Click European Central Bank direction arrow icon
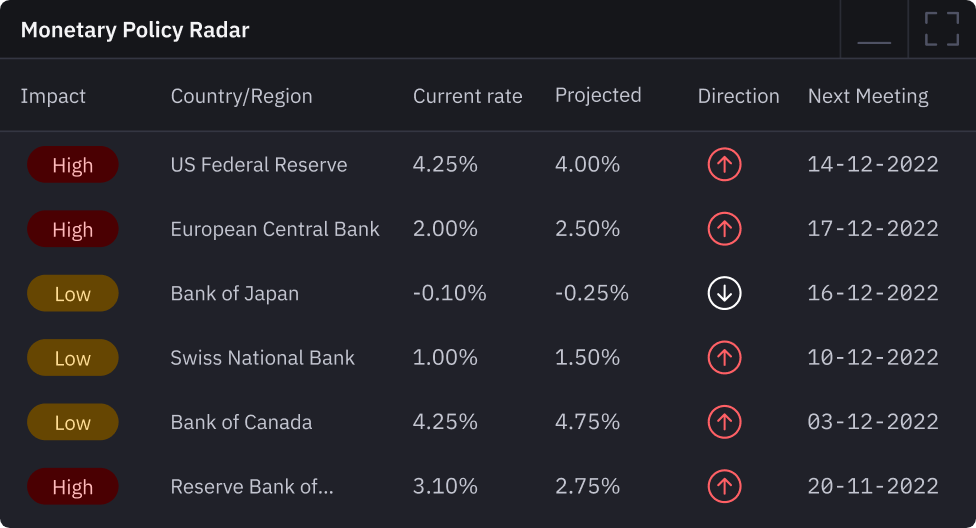The image size is (976, 528). [724, 229]
